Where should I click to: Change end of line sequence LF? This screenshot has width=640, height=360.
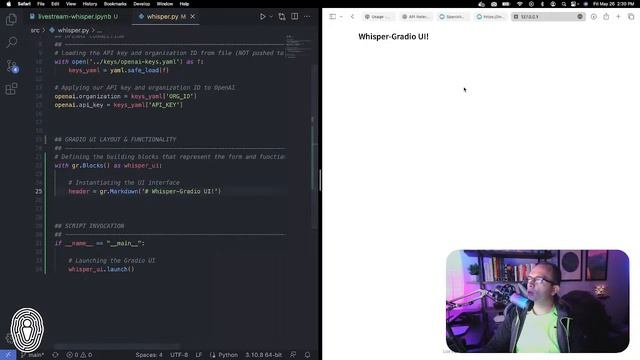tap(198, 355)
